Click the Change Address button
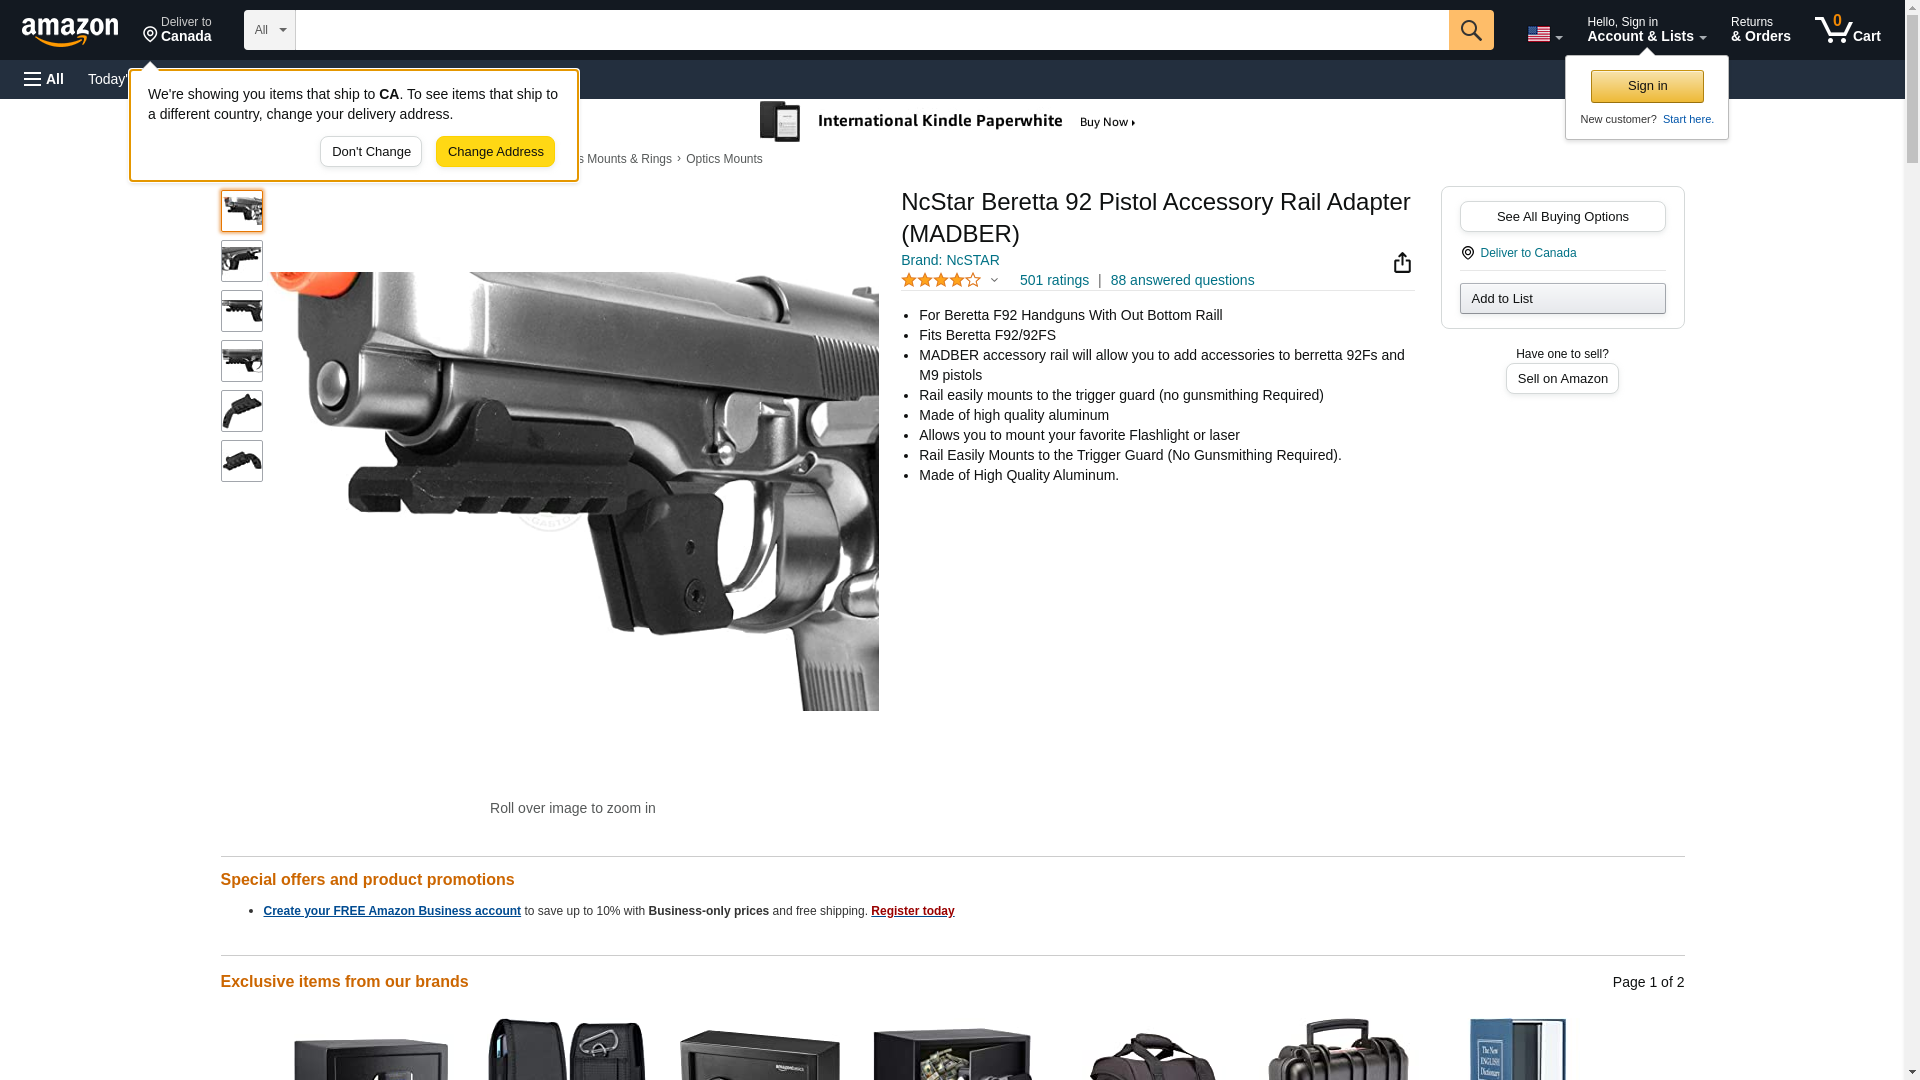 click(495, 152)
